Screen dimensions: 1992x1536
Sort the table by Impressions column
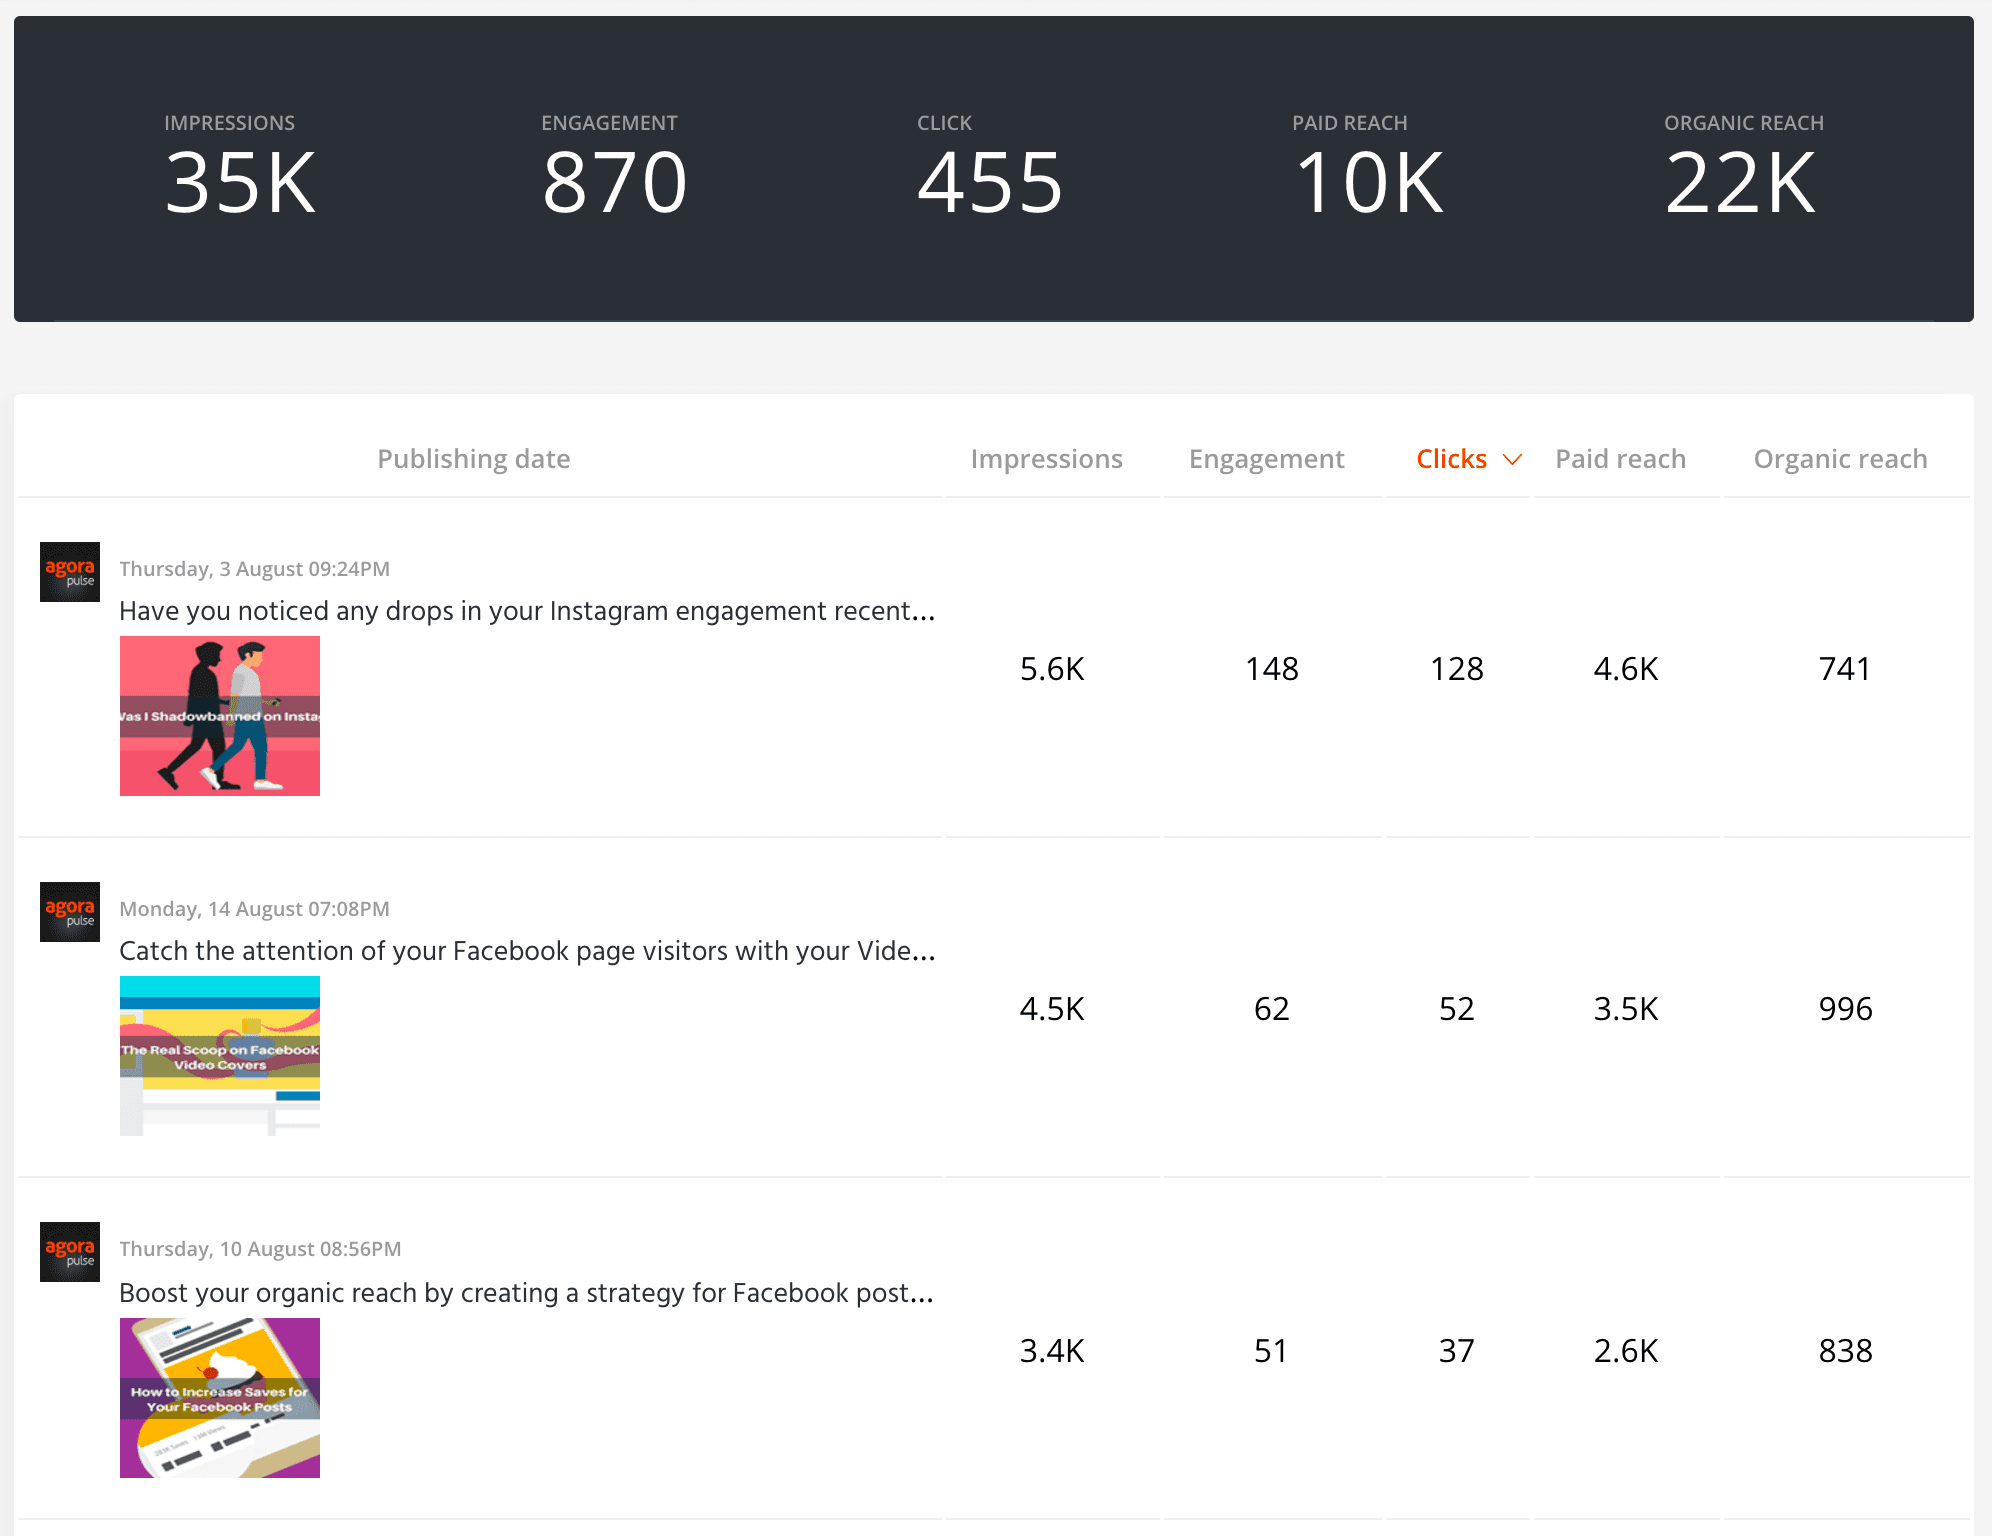coord(1047,459)
